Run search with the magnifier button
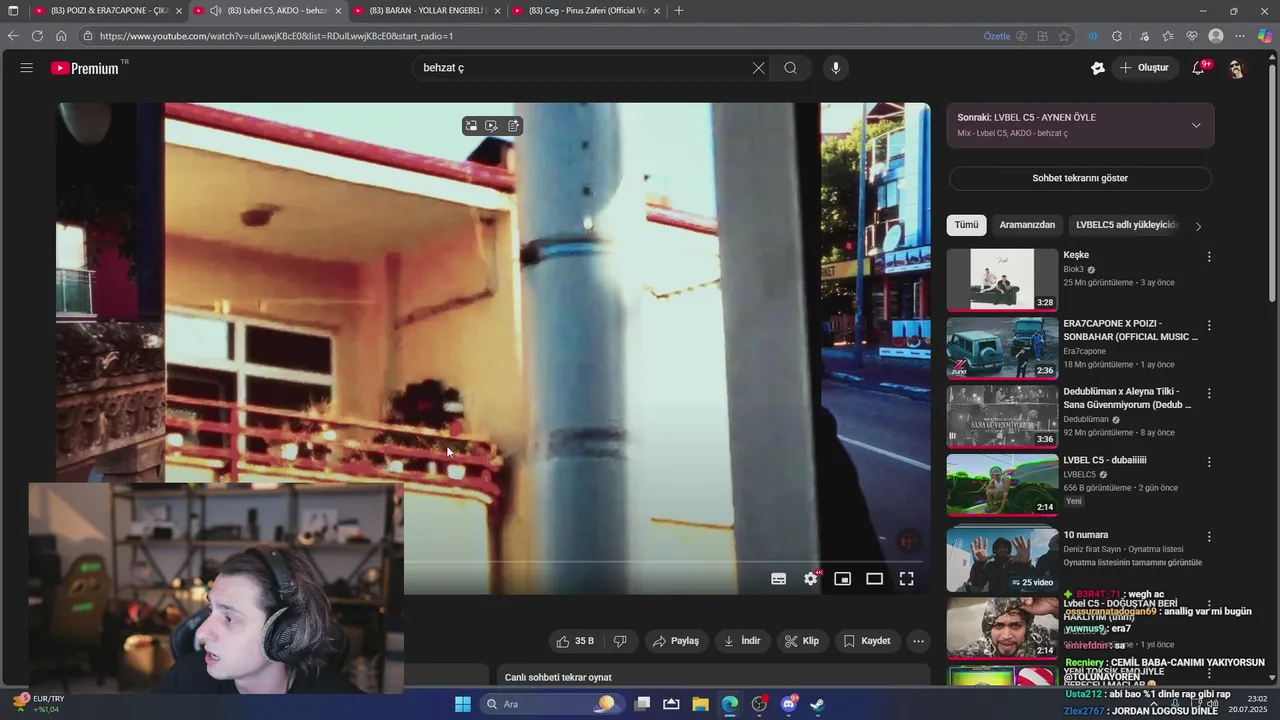Image resolution: width=1280 pixels, height=720 pixels. pos(790,68)
